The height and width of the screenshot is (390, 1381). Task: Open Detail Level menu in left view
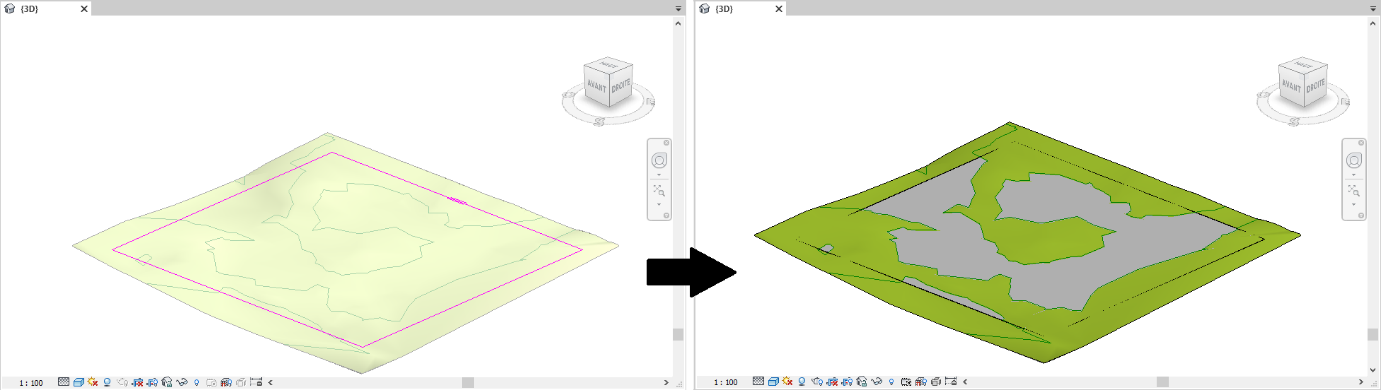click(64, 382)
